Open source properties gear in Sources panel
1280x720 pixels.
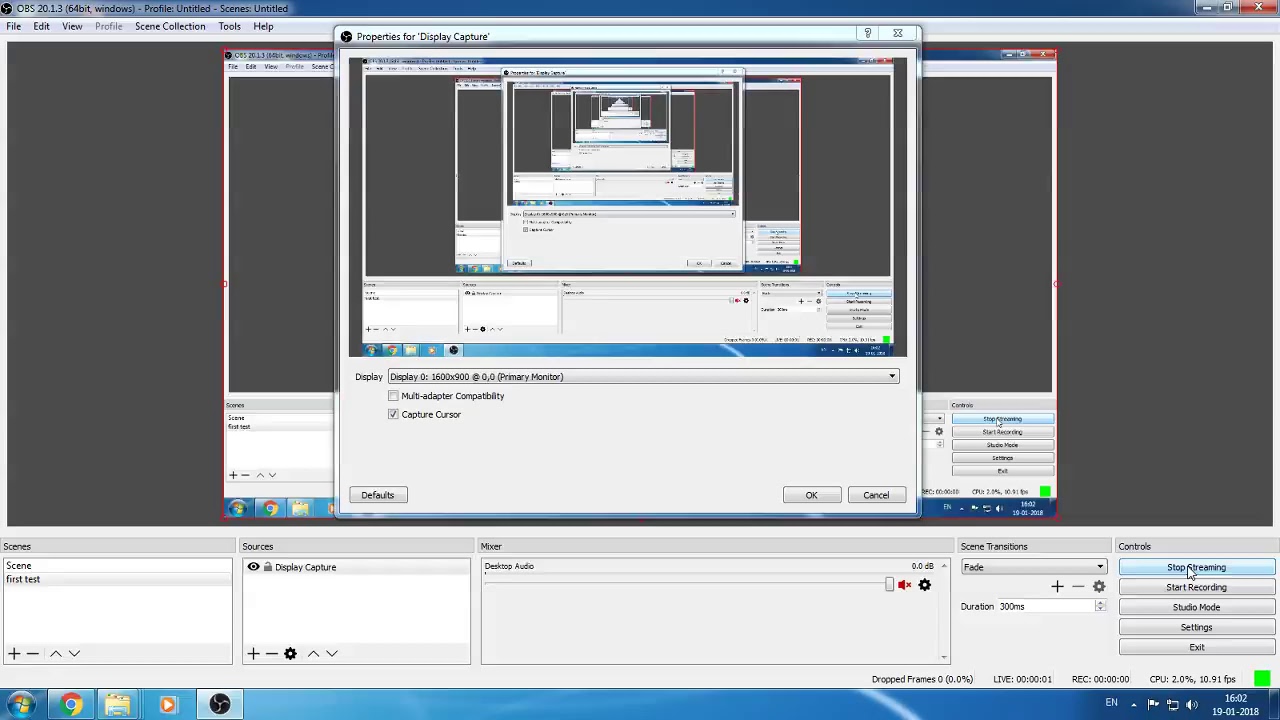[290, 653]
